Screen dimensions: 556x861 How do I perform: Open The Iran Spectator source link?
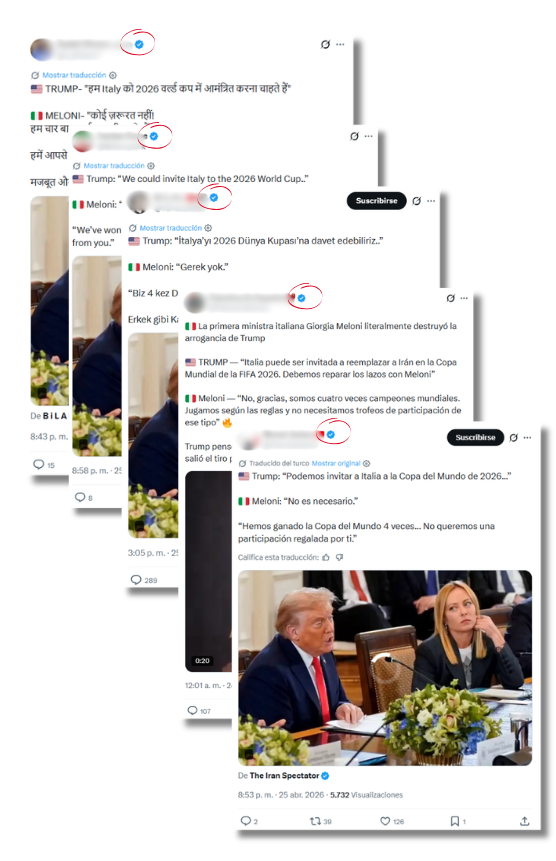[284, 776]
